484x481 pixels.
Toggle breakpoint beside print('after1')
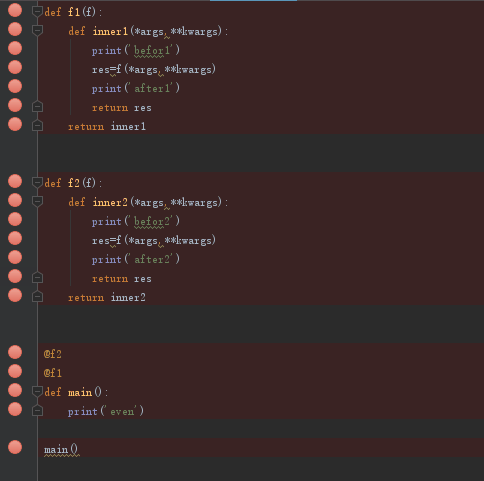pyautogui.click(x=15, y=86)
